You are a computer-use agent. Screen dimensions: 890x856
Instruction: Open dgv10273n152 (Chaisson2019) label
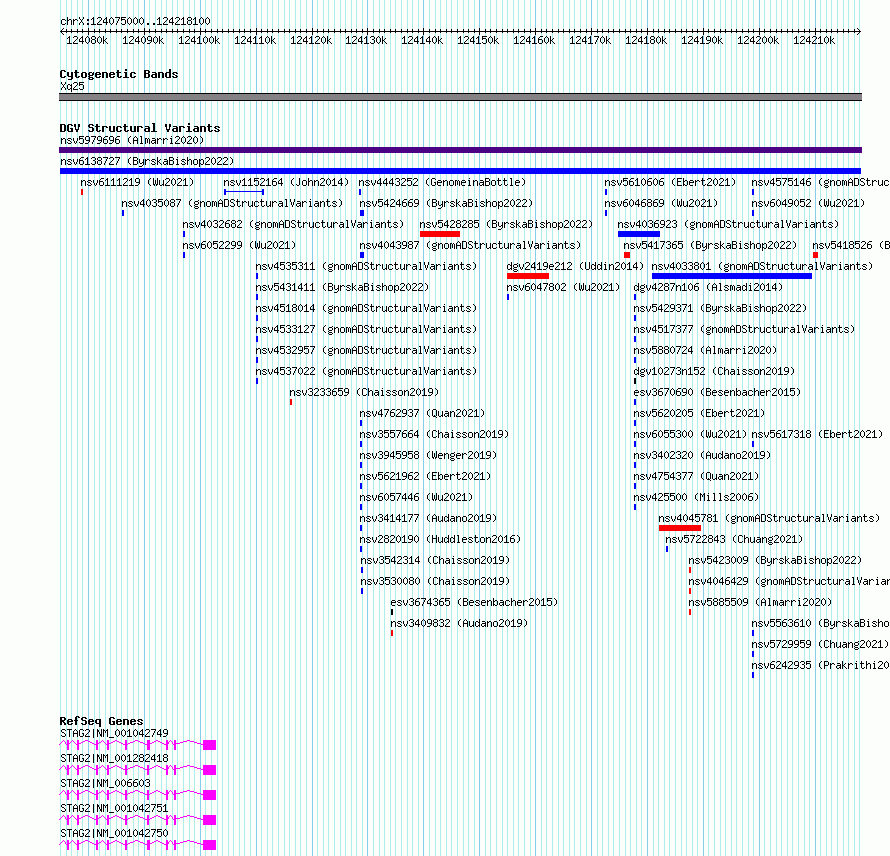(x=714, y=371)
